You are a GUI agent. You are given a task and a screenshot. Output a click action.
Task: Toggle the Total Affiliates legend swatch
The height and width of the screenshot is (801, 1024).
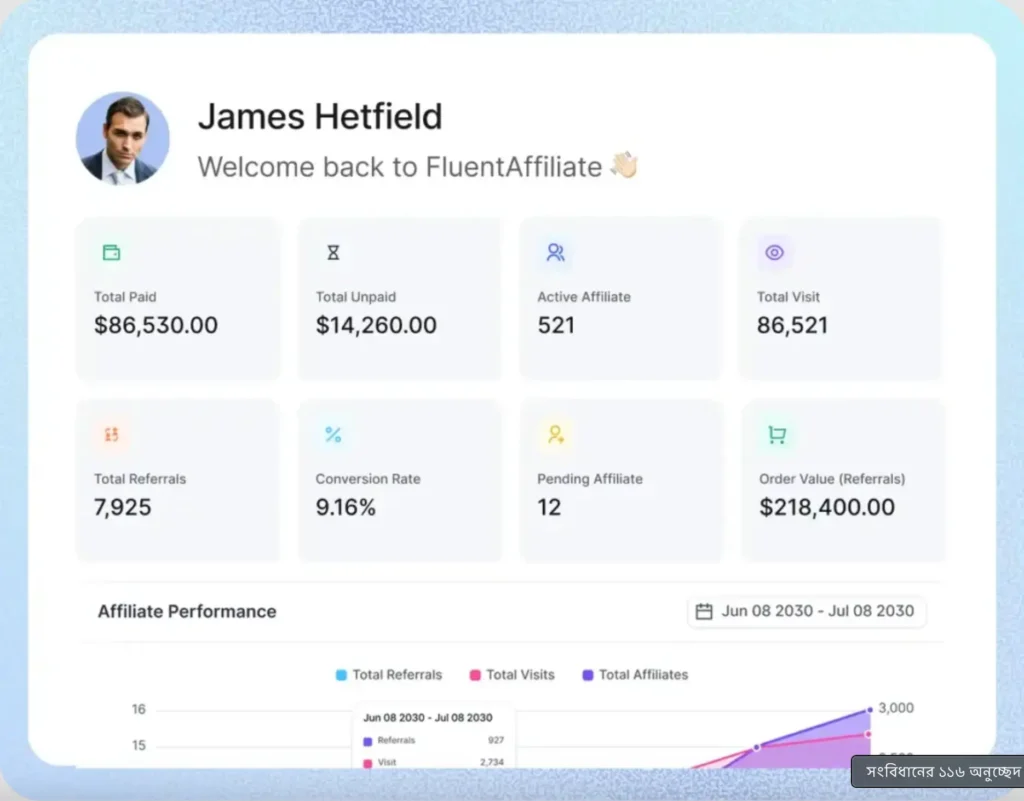point(588,675)
